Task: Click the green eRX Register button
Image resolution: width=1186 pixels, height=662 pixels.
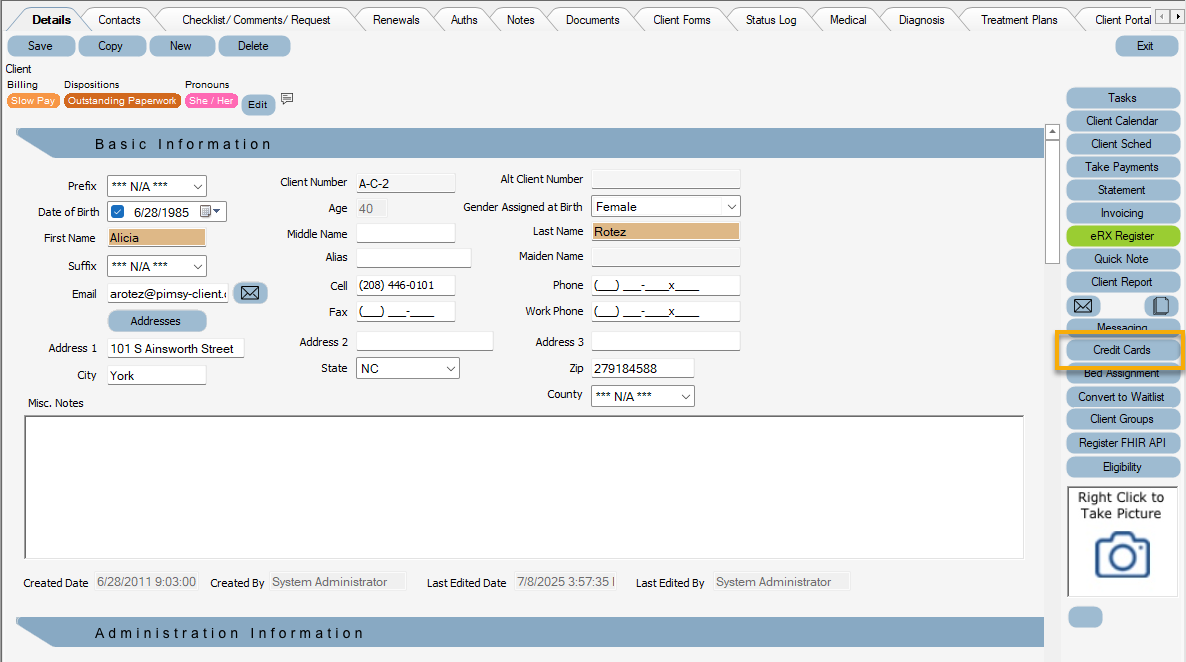Action: click(x=1123, y=235)
